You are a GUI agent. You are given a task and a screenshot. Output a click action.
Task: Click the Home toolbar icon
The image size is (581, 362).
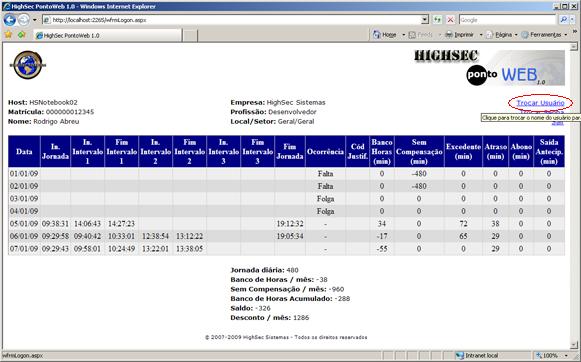point(377,35)
